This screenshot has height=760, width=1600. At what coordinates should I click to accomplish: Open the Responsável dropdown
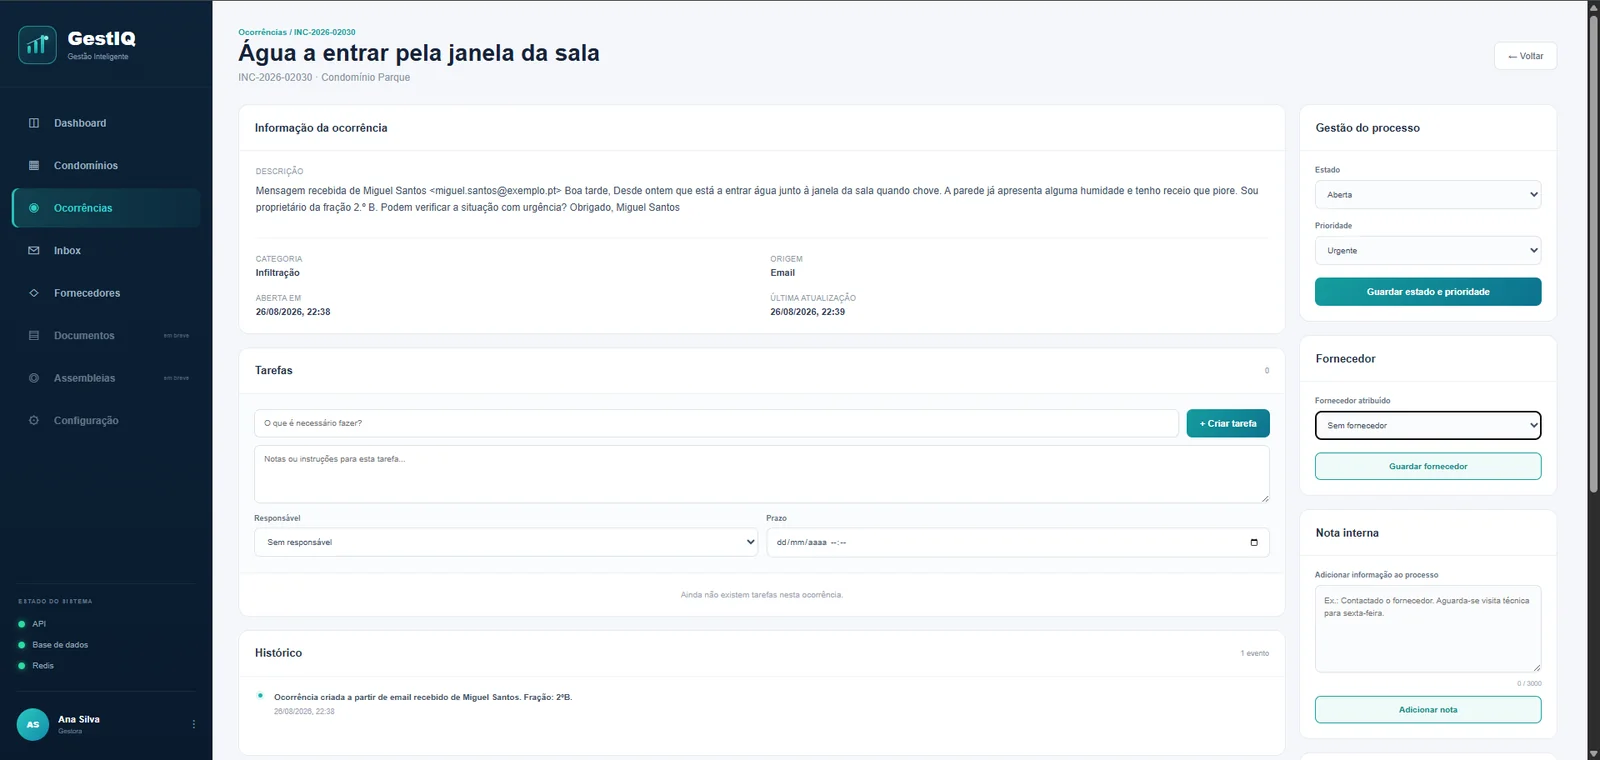pyautogui.click(x=506, y=542)
